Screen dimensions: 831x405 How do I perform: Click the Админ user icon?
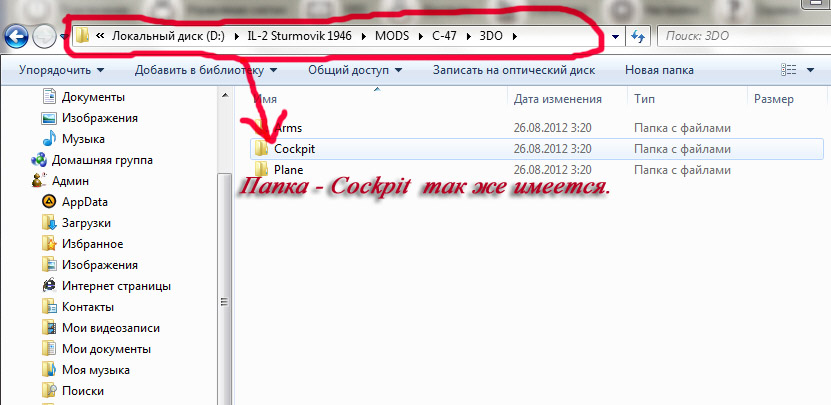pos(39,181)
